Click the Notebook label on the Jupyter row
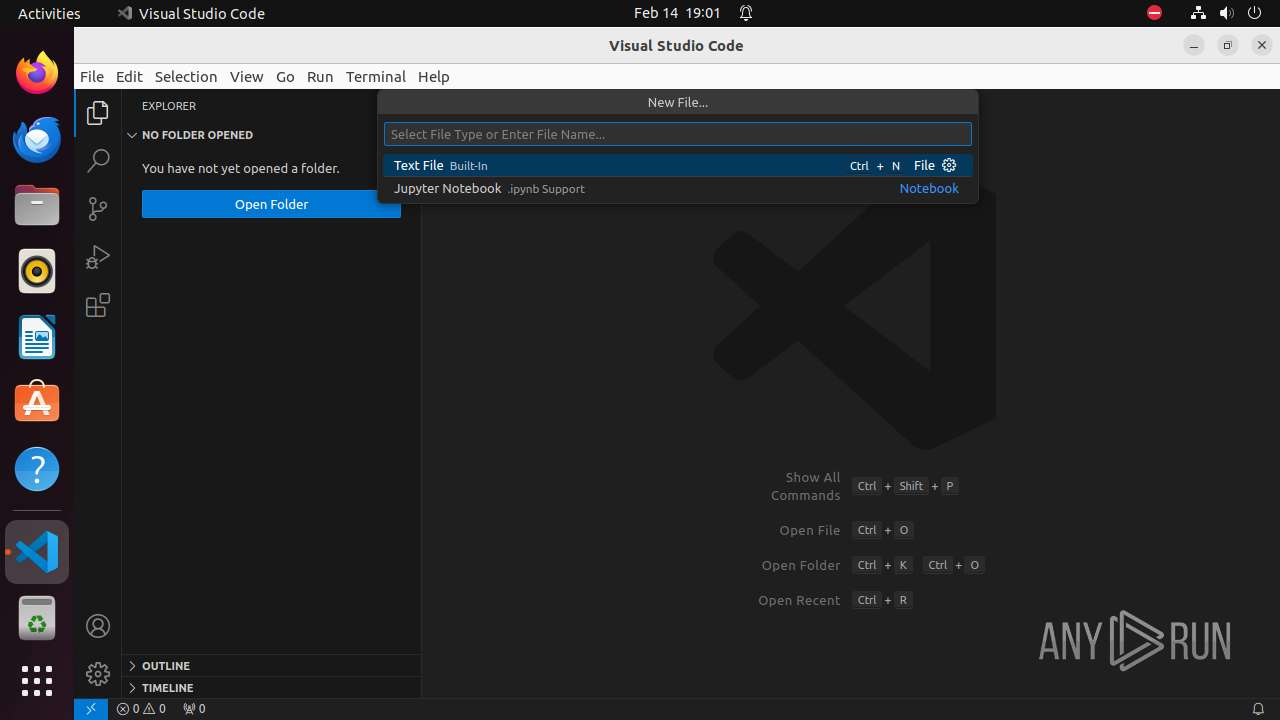Image resolution: width=1280 pixels, height=720 pixels. (x=929, y=188)
